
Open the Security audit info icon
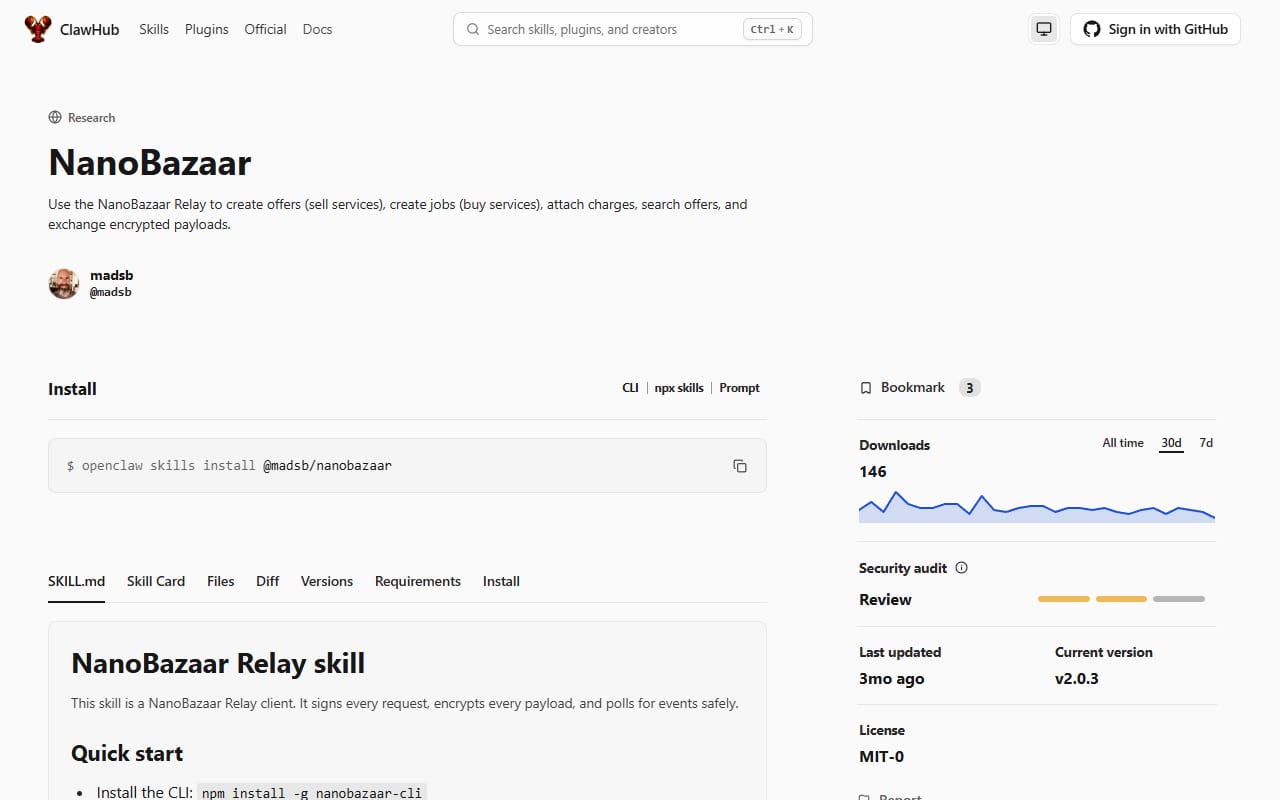click(x=962, y=568)
